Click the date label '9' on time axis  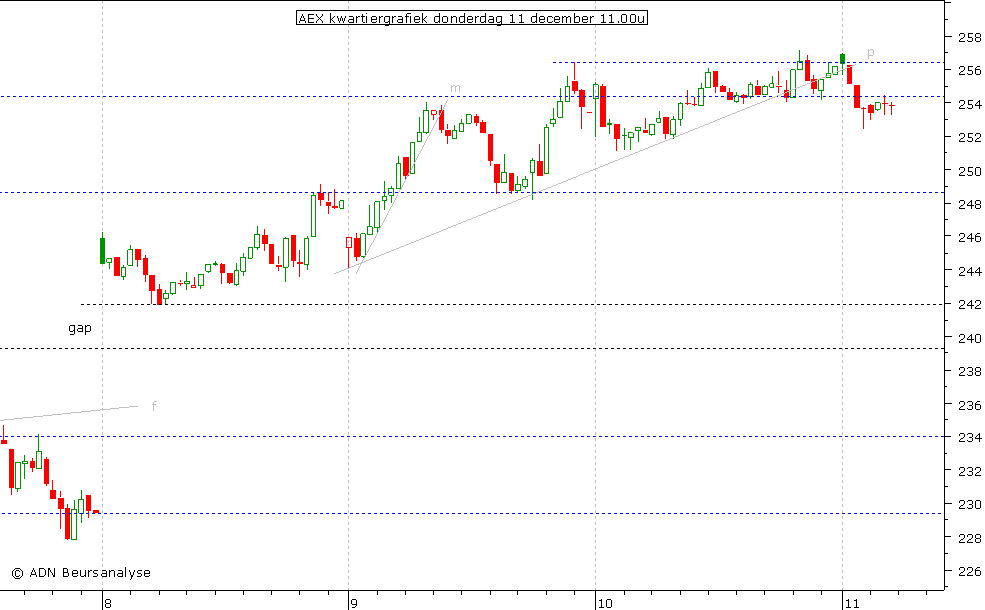pyautogui.click(x=354, y=604)
